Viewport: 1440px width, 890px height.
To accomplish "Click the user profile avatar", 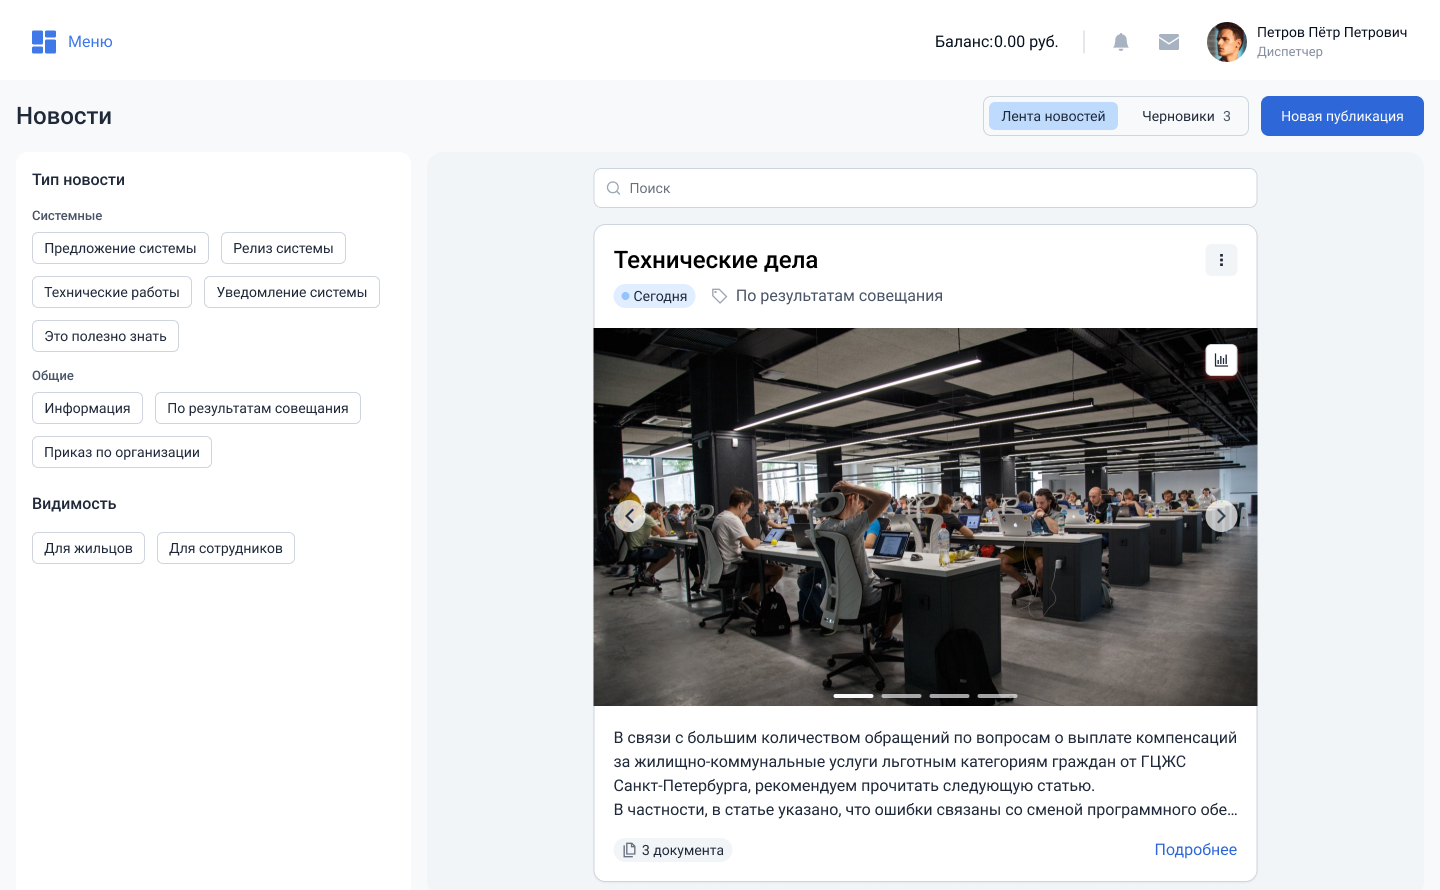I will (1227, 42).
